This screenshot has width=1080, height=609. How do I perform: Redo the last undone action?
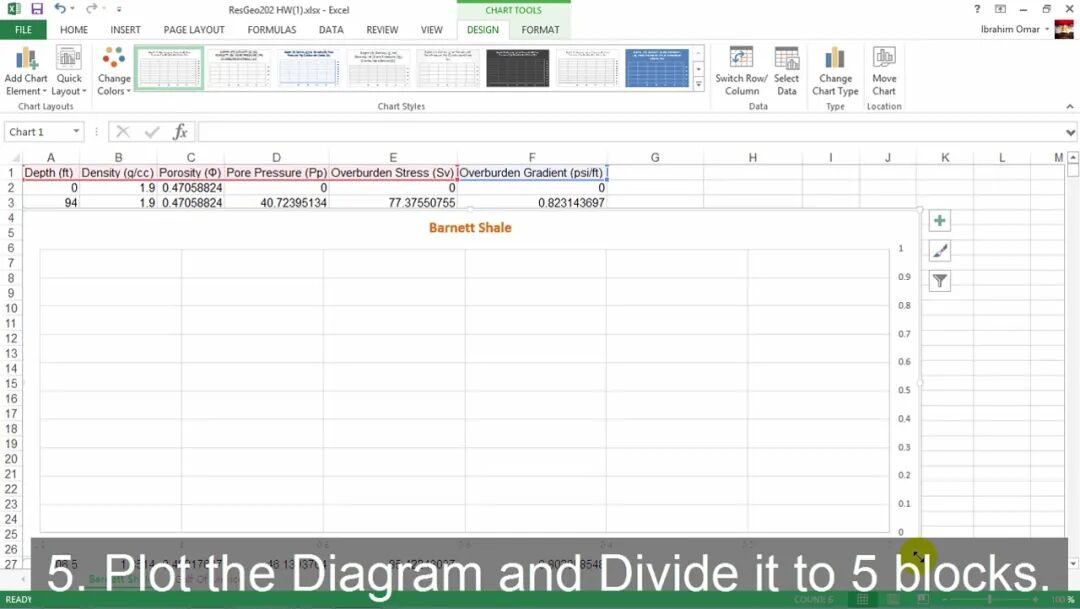91,9
